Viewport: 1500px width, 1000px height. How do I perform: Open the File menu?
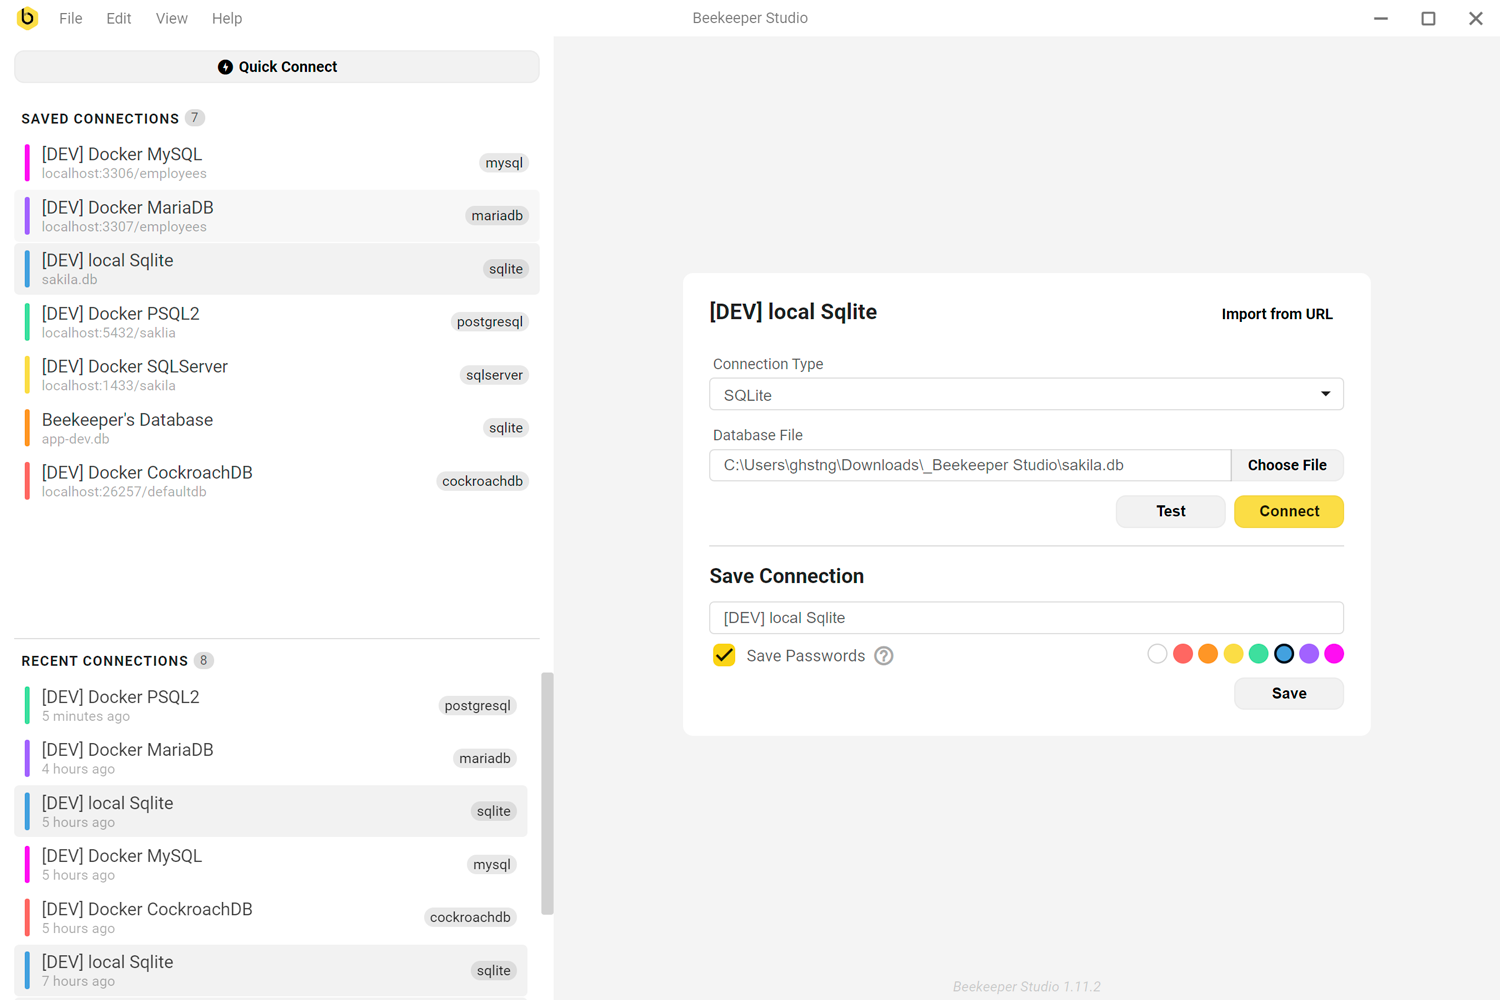(71, 18)
